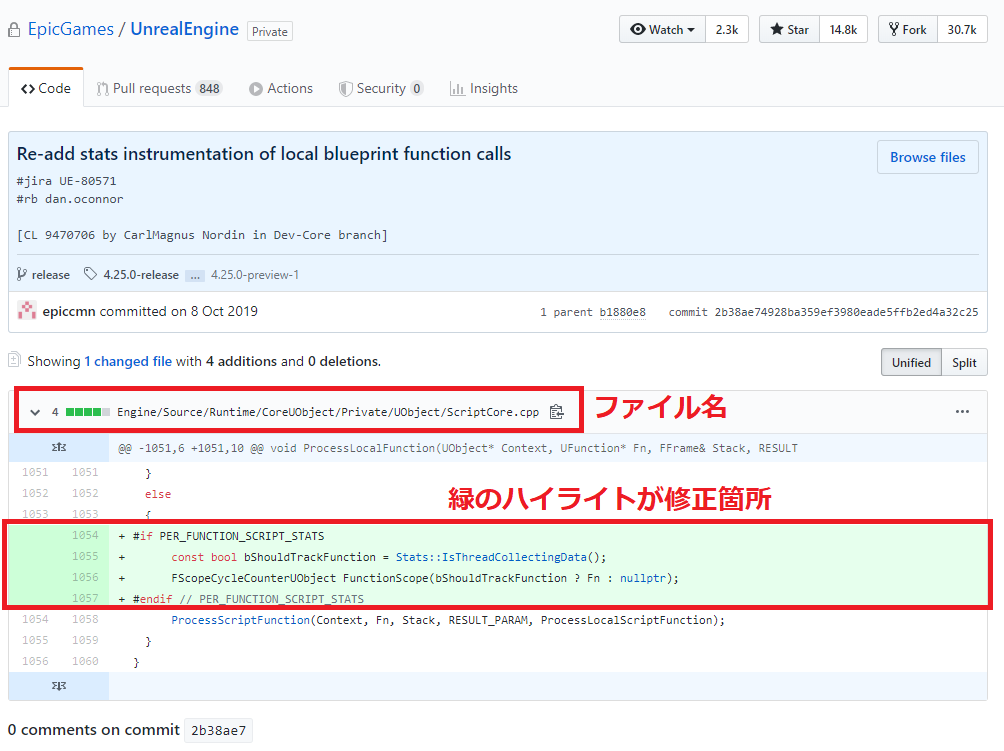Screen dimensions: 1004x751
Task: Switch diff view to Split
Action: (964, 362)
